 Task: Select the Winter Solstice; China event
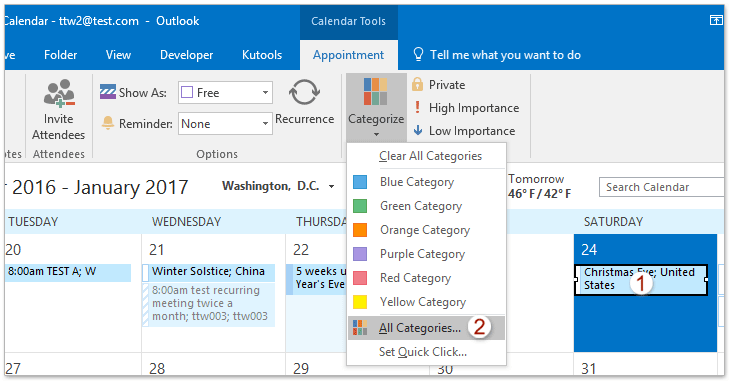(208, 272)
